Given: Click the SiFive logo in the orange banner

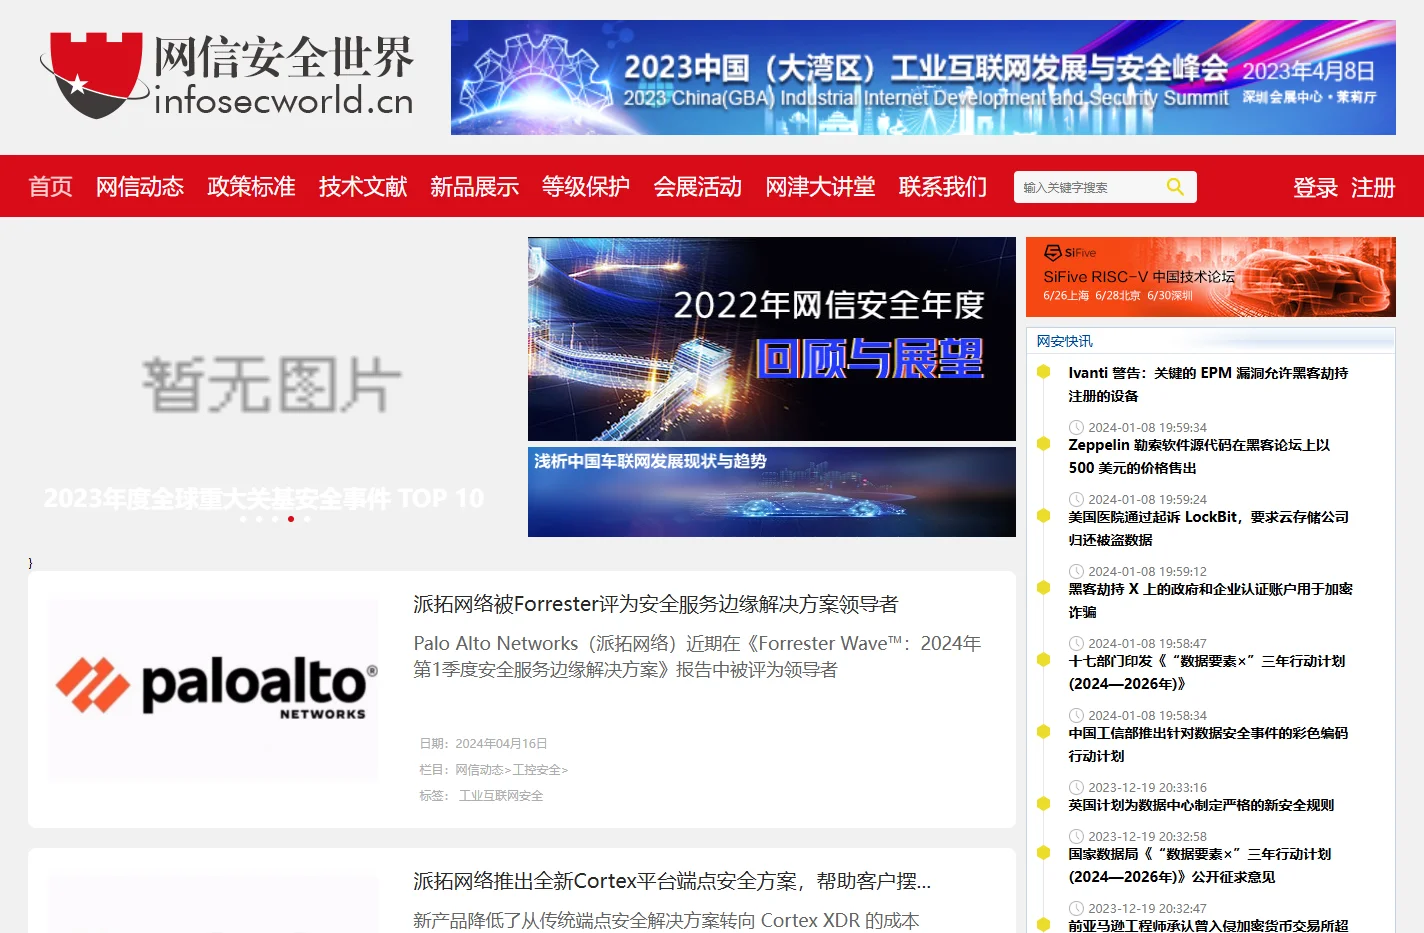Looking at the screenshot, I should point(1069,253).
